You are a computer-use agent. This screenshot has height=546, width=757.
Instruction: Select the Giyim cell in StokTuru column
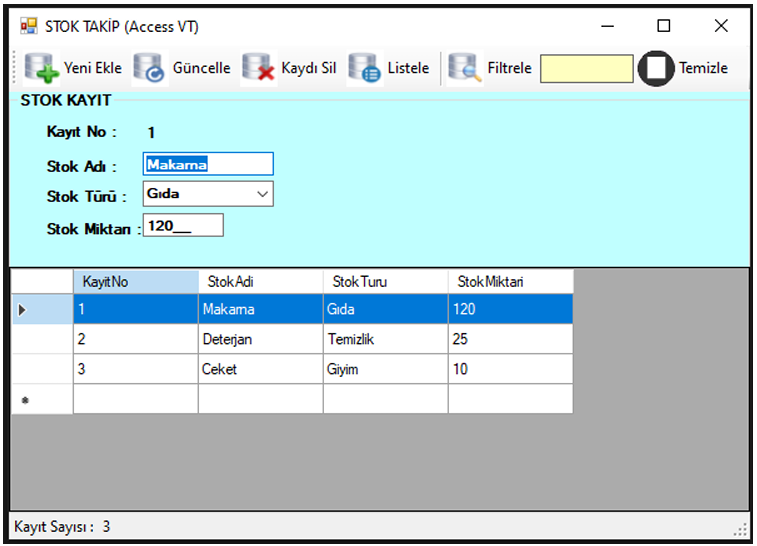click(x=385, y=370)
